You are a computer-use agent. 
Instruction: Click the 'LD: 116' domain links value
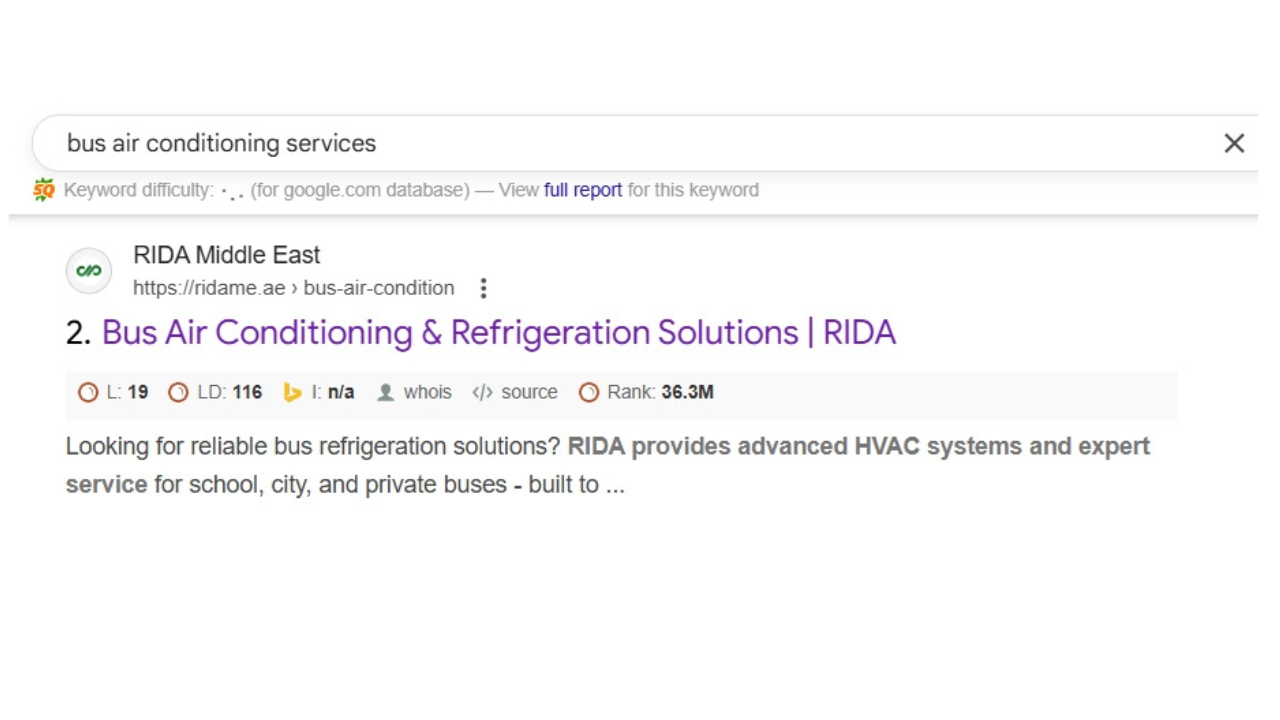[230, 392]
